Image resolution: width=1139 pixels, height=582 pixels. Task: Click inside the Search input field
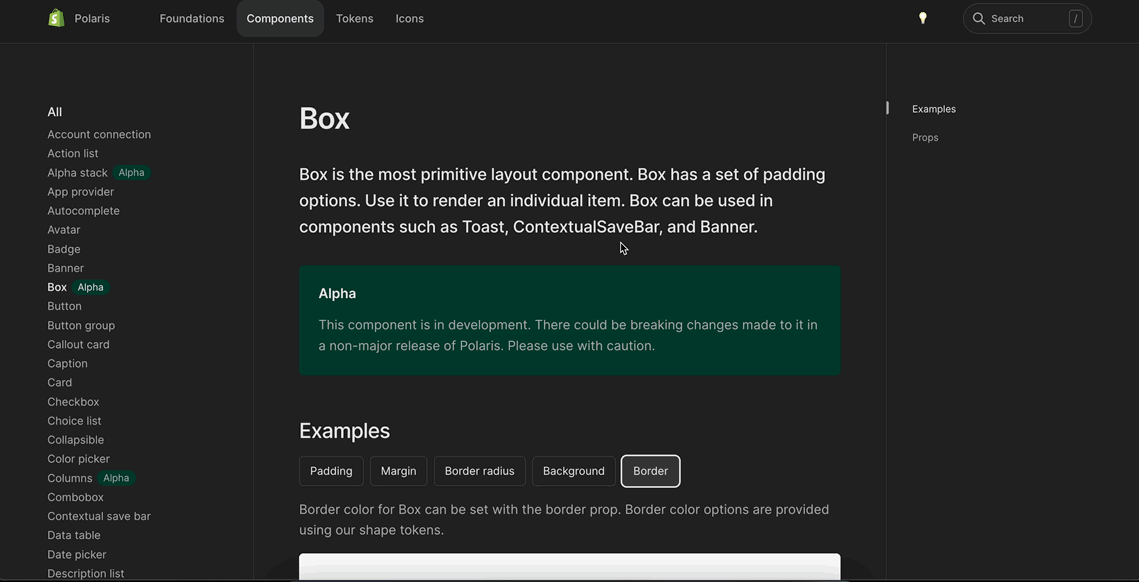1020,18
